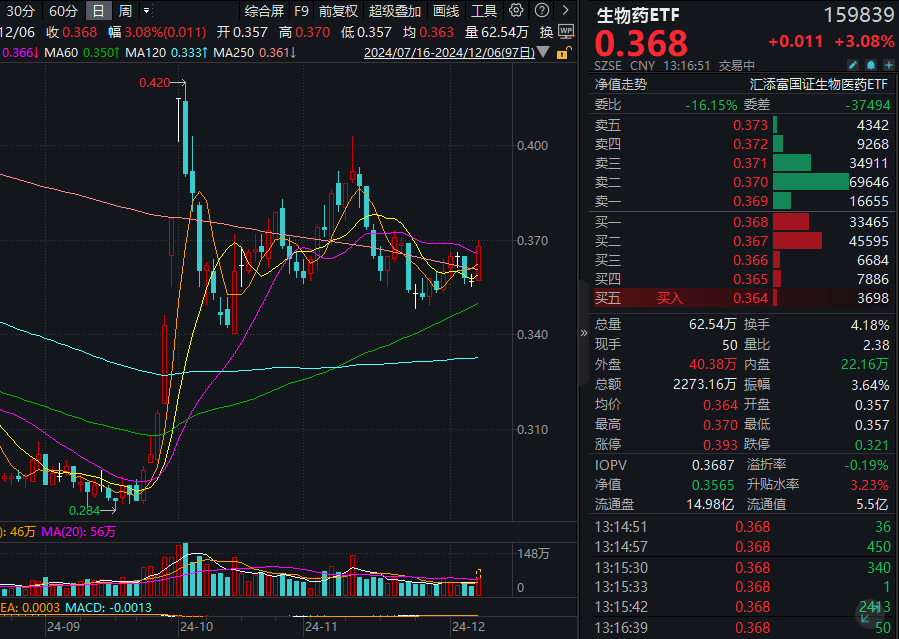Viewport: 899px width, 639px height.
Task: Open the help question-mark icon
Action: coord(542,10)
